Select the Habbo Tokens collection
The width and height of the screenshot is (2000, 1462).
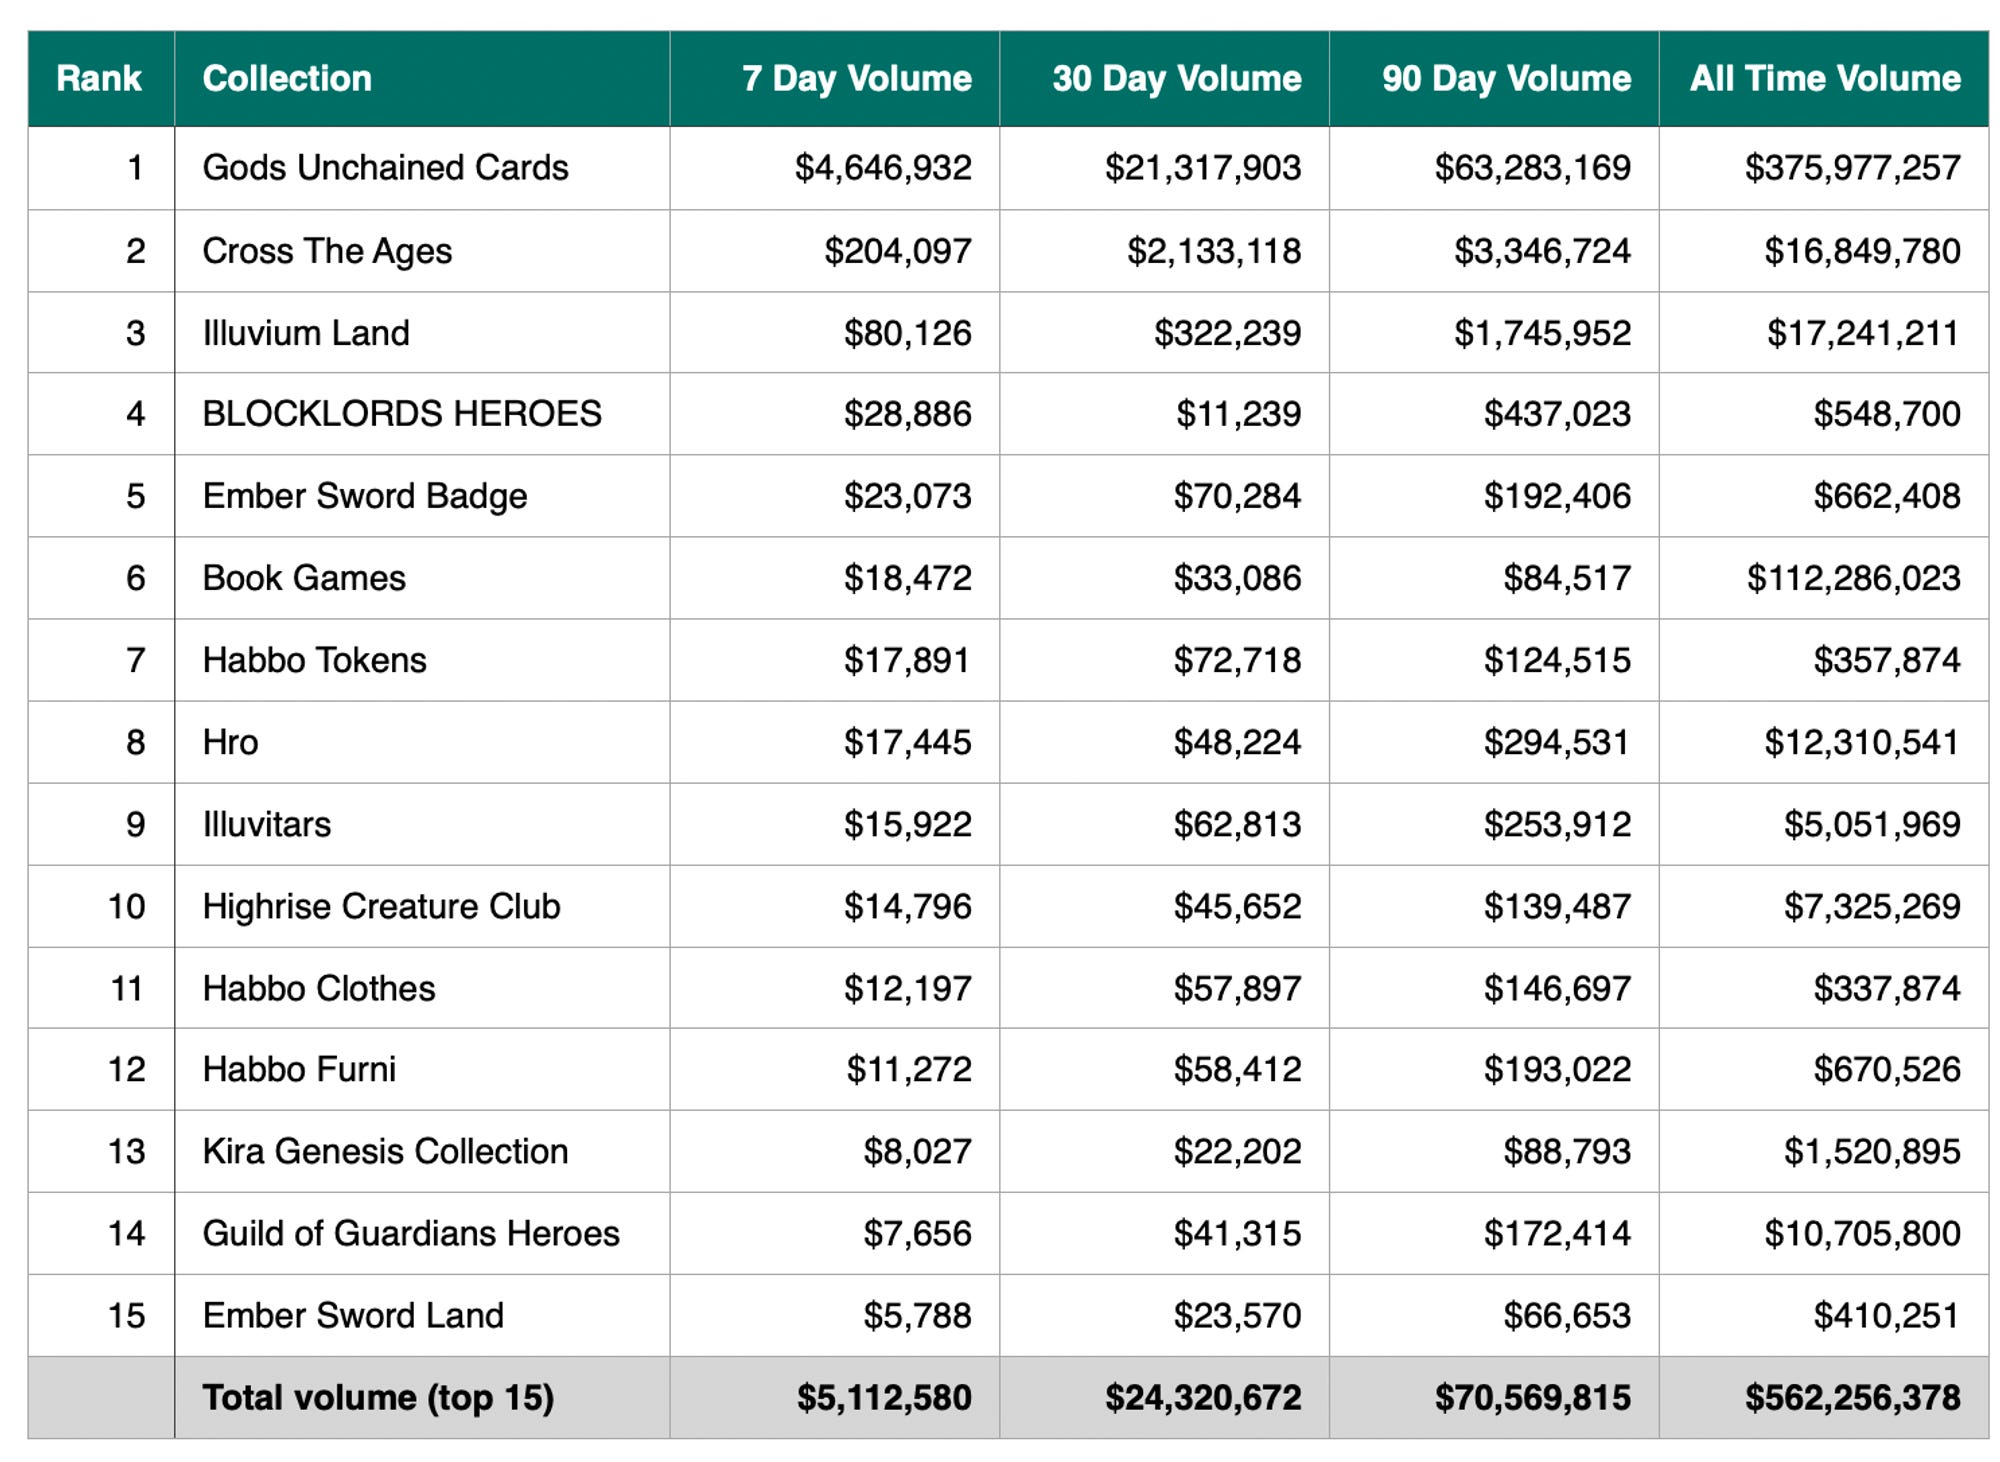pos(314,659)
